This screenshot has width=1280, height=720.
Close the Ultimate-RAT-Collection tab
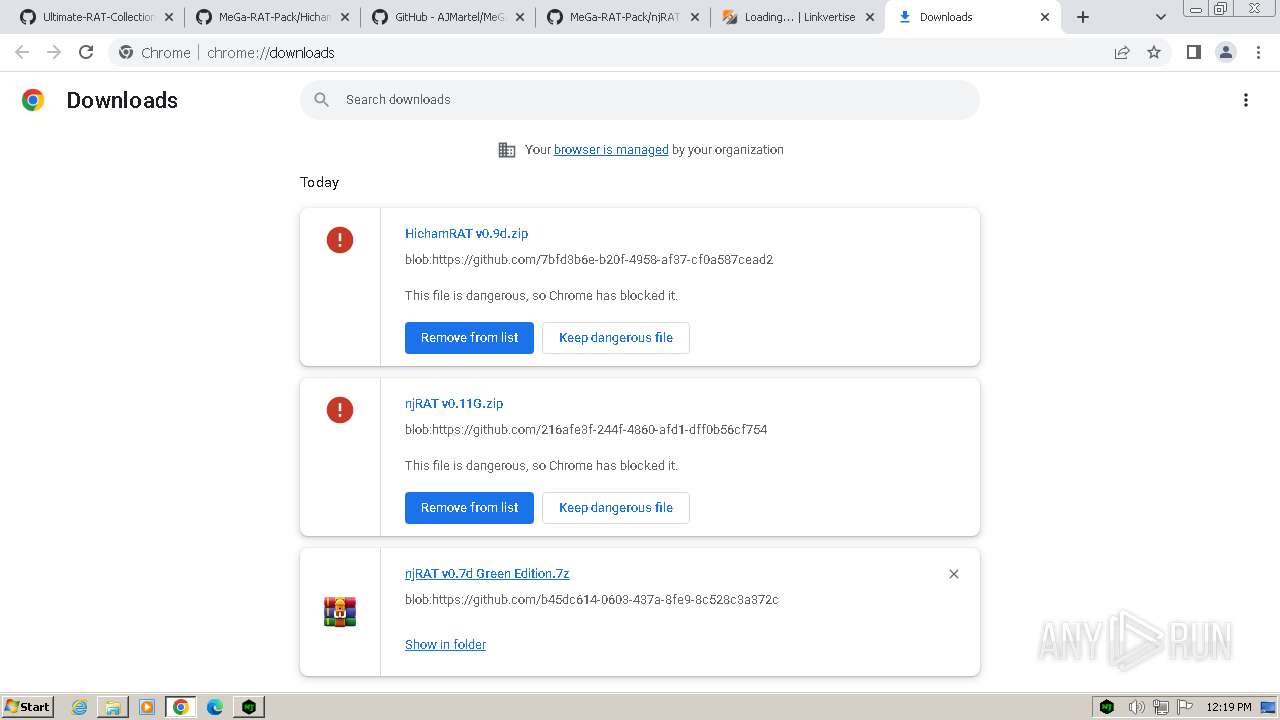pos(168,17)
